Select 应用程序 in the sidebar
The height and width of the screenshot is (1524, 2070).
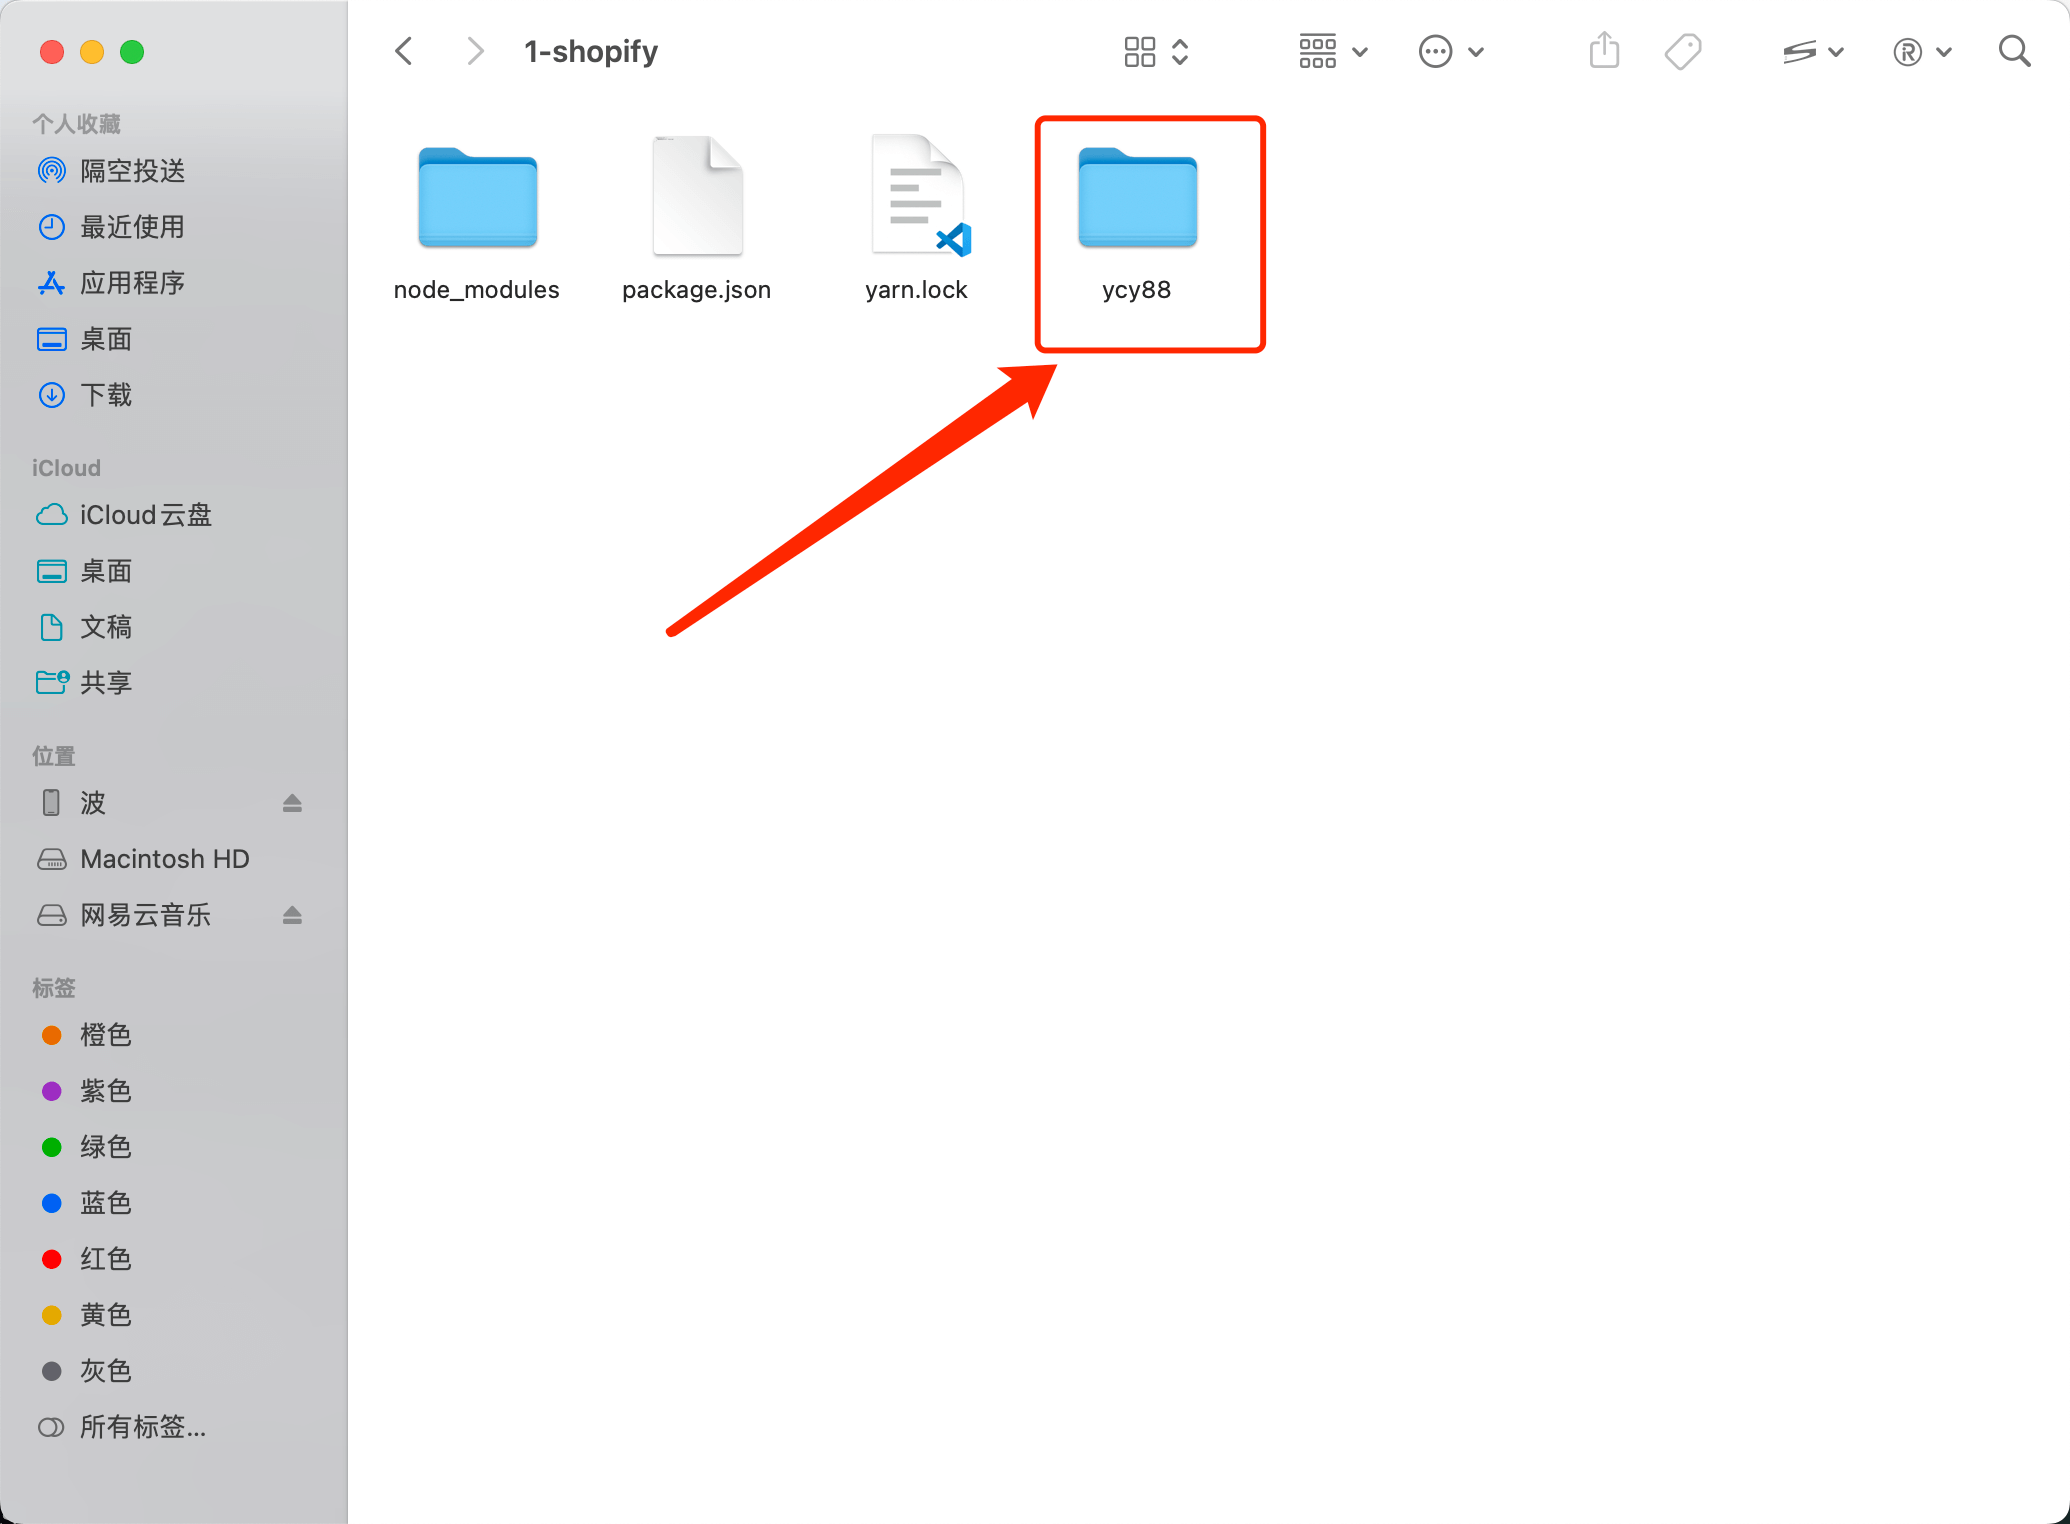click(x=132, y=283)
